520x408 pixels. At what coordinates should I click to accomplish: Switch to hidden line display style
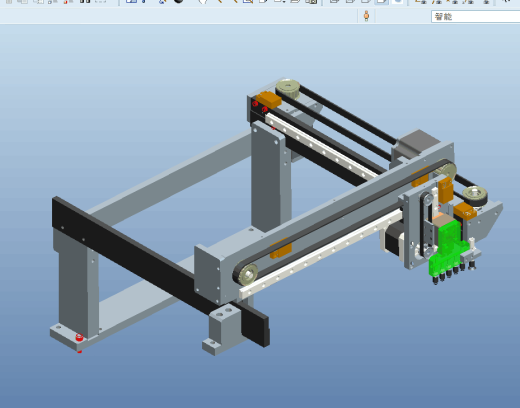coord(350,2)
